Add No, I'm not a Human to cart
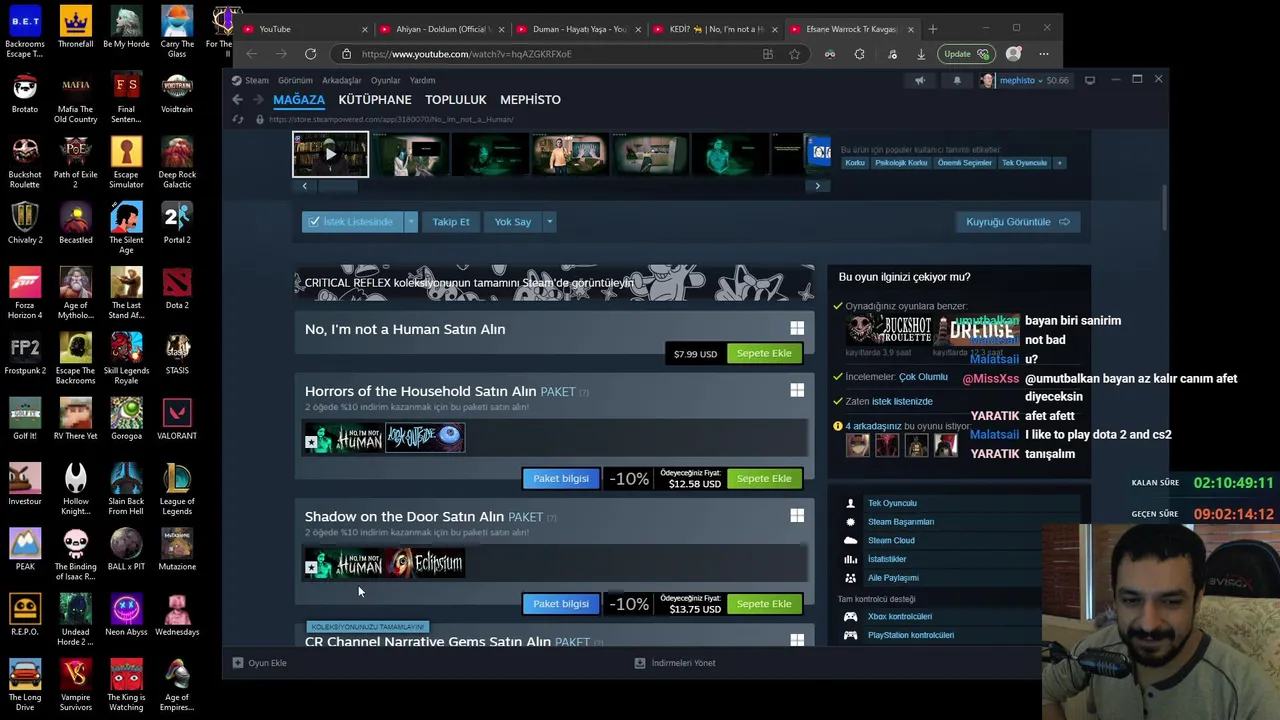The height and width of the screenshot is (720, 1280). (x=764, y=353)
